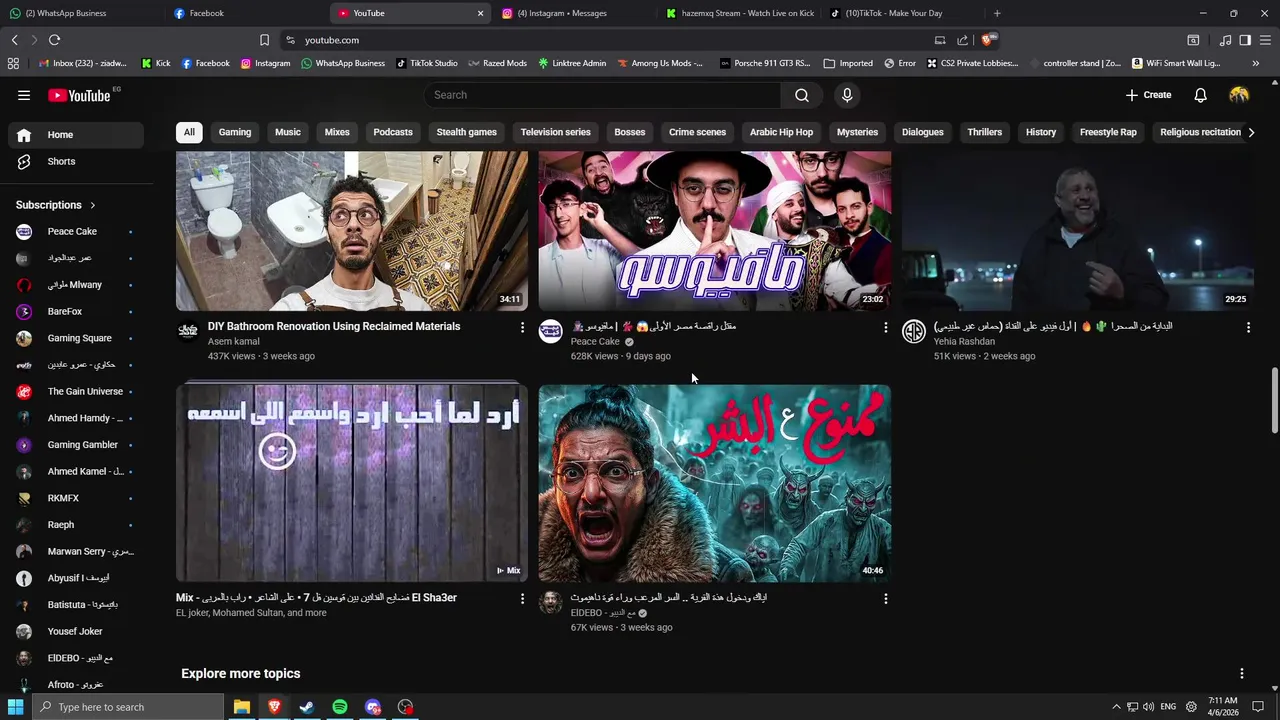Select the Stealth games chip
The image size is (1280, 720).
click(x=466, y=132)
